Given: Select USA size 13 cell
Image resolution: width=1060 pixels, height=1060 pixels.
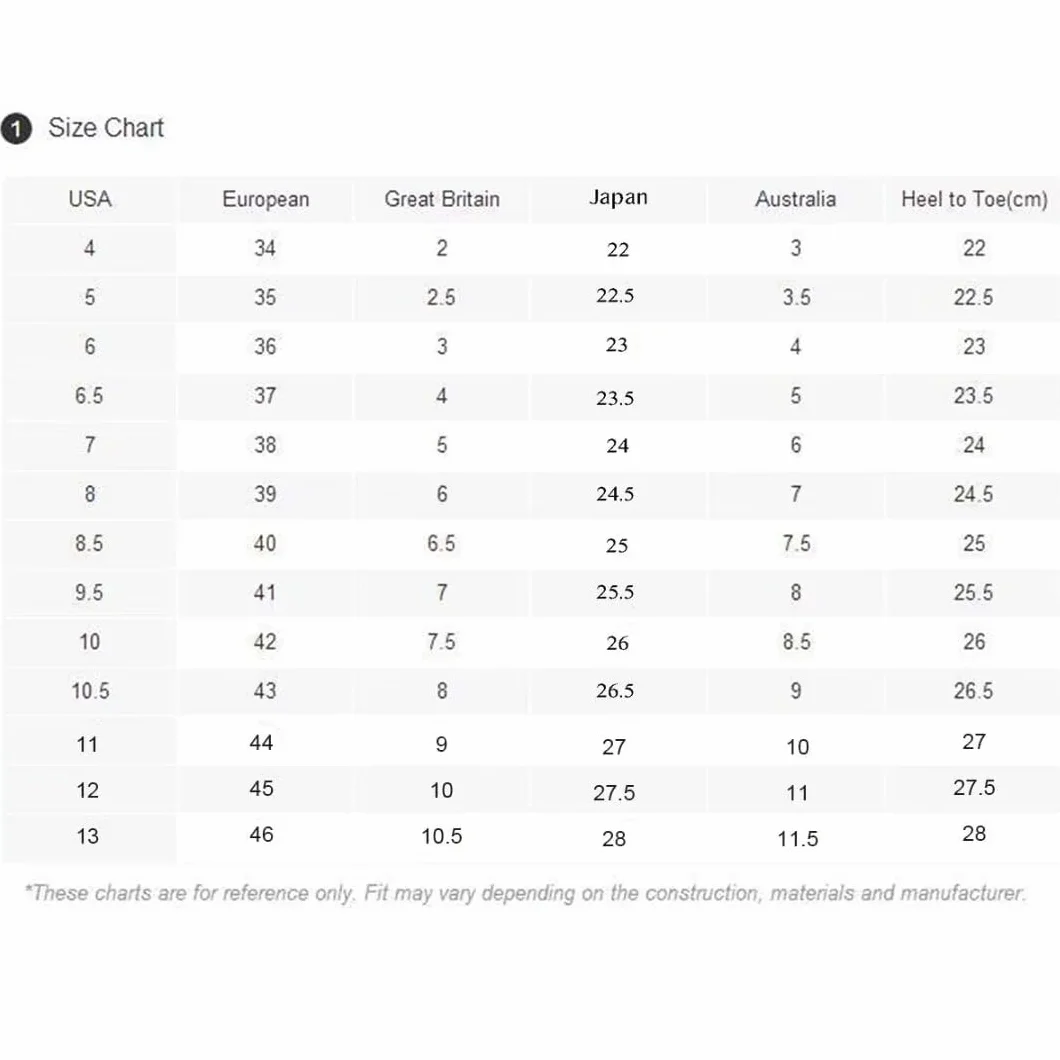Looking at the screenshot, I should point(87,836).
